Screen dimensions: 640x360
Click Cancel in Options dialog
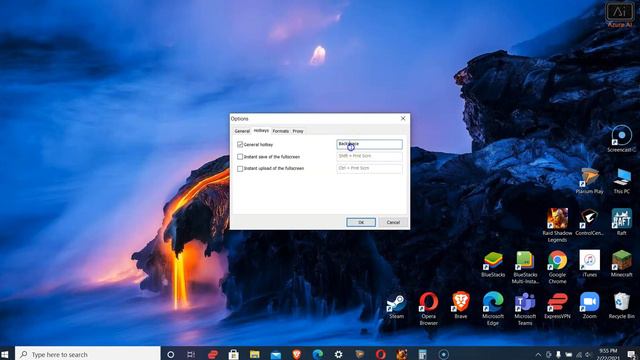[x=393, y=222]
